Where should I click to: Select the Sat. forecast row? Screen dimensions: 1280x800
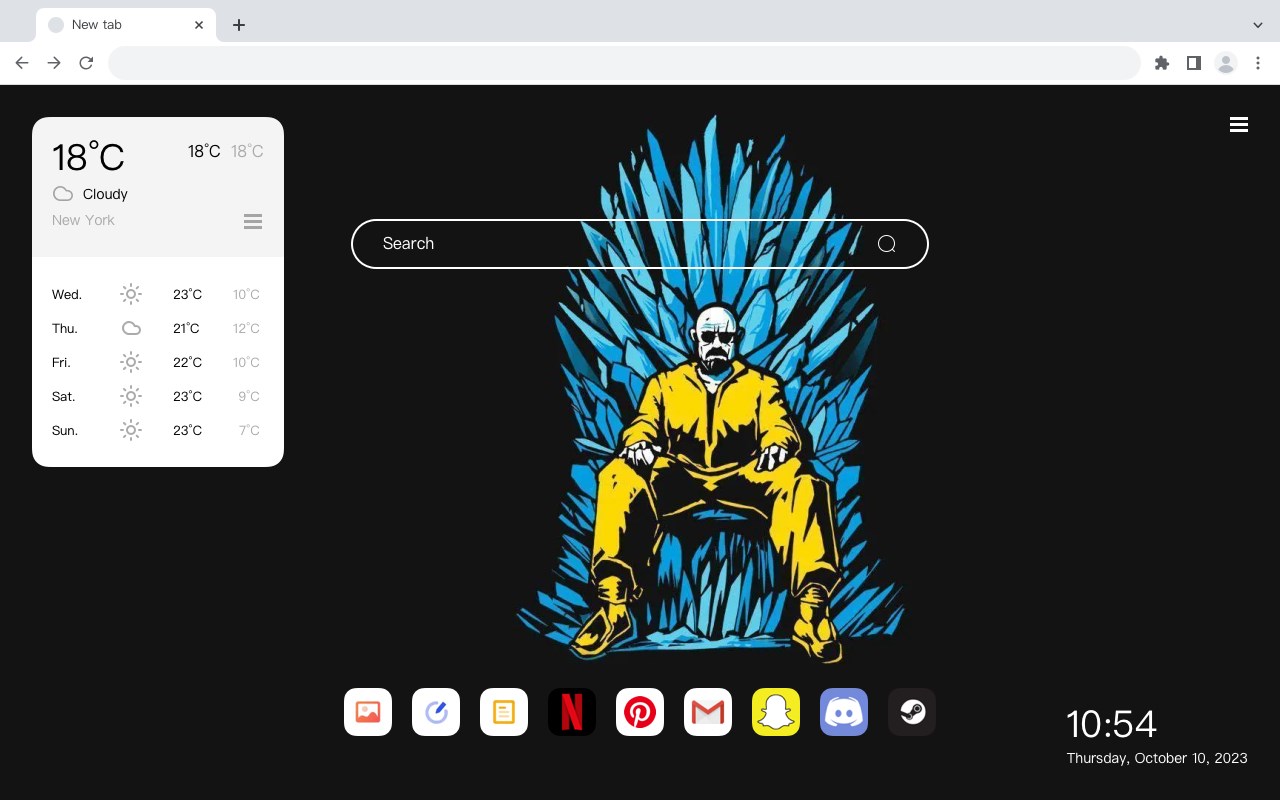coord(158,396)
